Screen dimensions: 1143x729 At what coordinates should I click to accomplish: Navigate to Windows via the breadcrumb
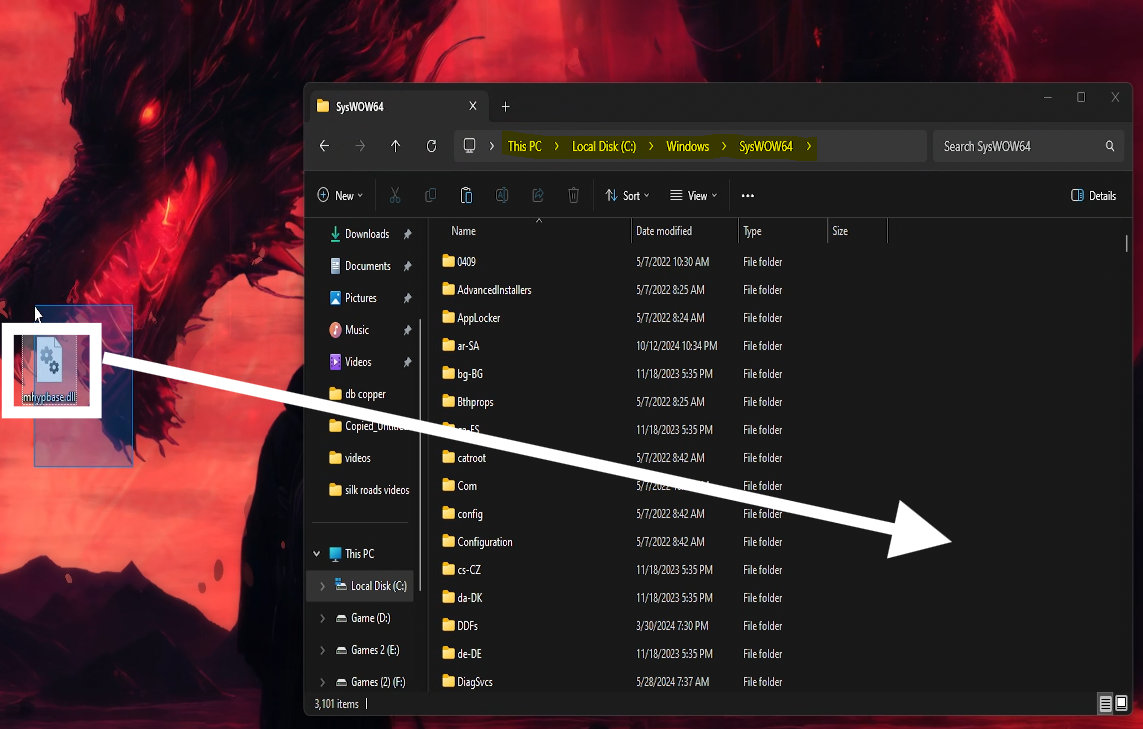tap(688, 146)
